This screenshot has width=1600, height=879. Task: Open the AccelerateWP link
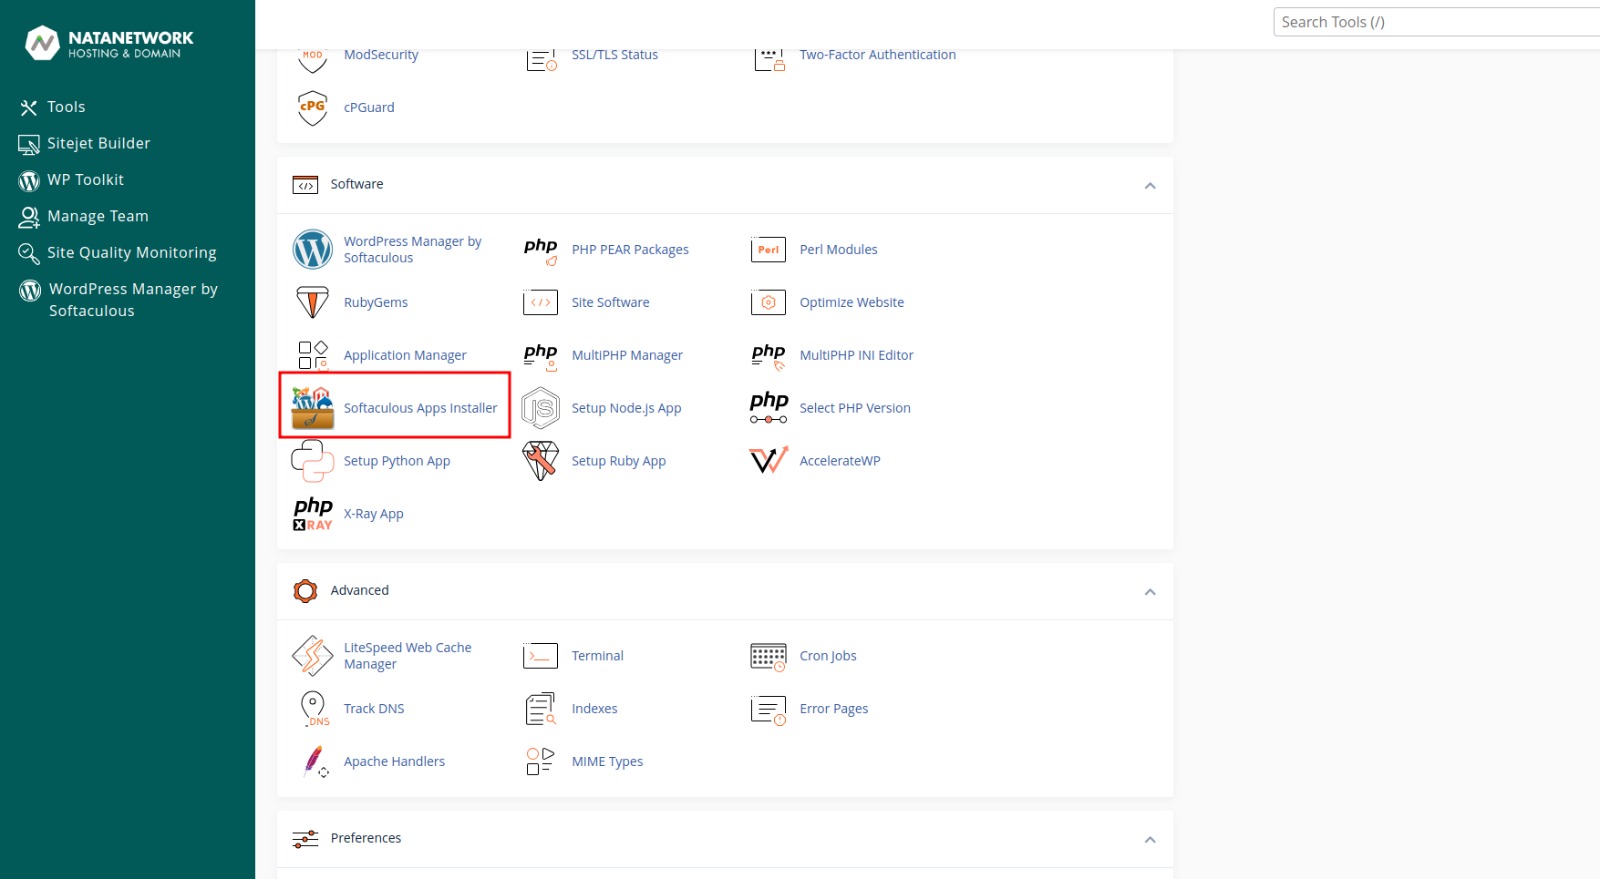(840, 461)
